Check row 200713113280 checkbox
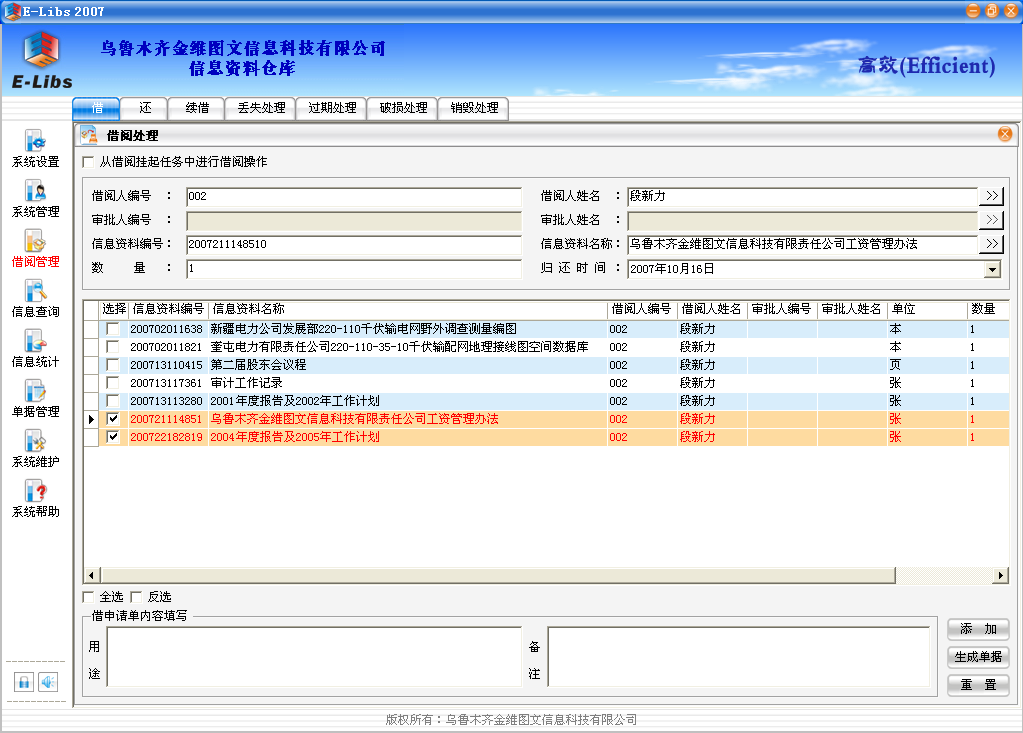Screen dimensions: 1023x733 click(113, 400)
